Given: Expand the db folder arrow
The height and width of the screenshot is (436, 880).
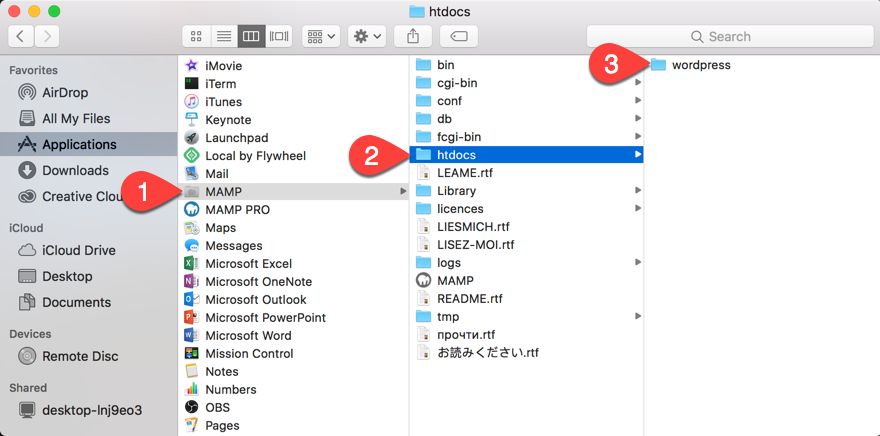Looking at the screenshot, I should (x=638, y=119).
